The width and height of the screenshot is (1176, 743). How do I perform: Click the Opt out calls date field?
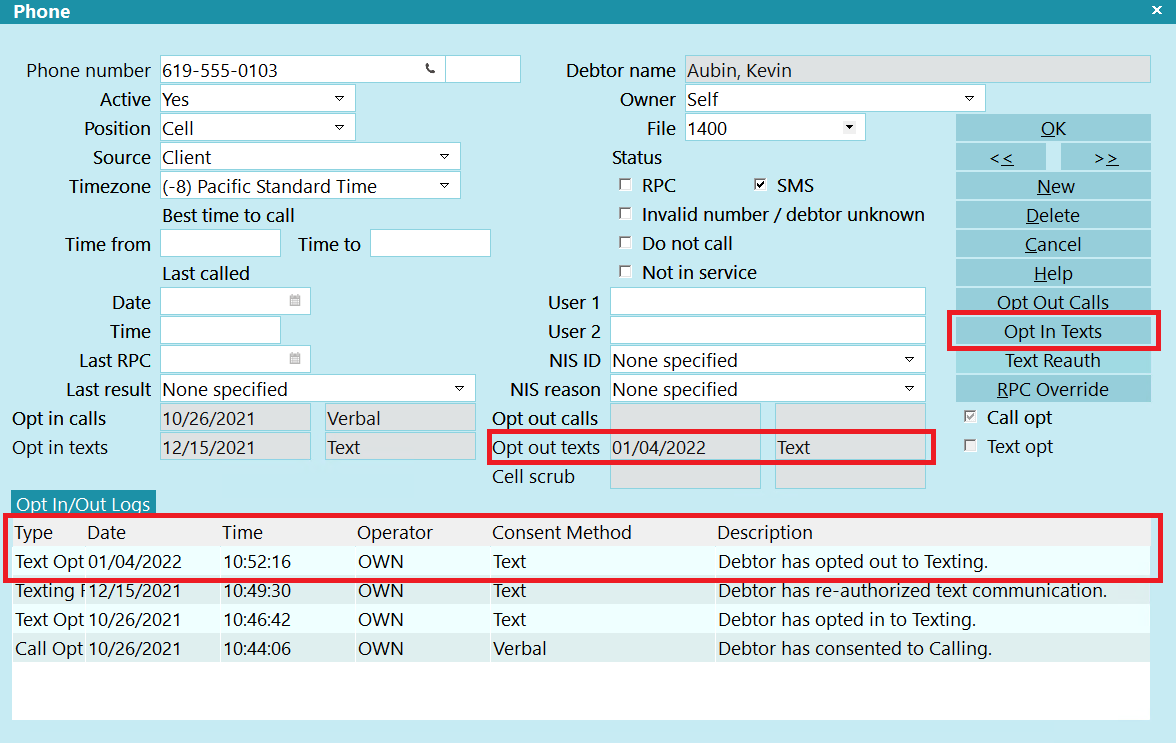[x=686, y=418]
